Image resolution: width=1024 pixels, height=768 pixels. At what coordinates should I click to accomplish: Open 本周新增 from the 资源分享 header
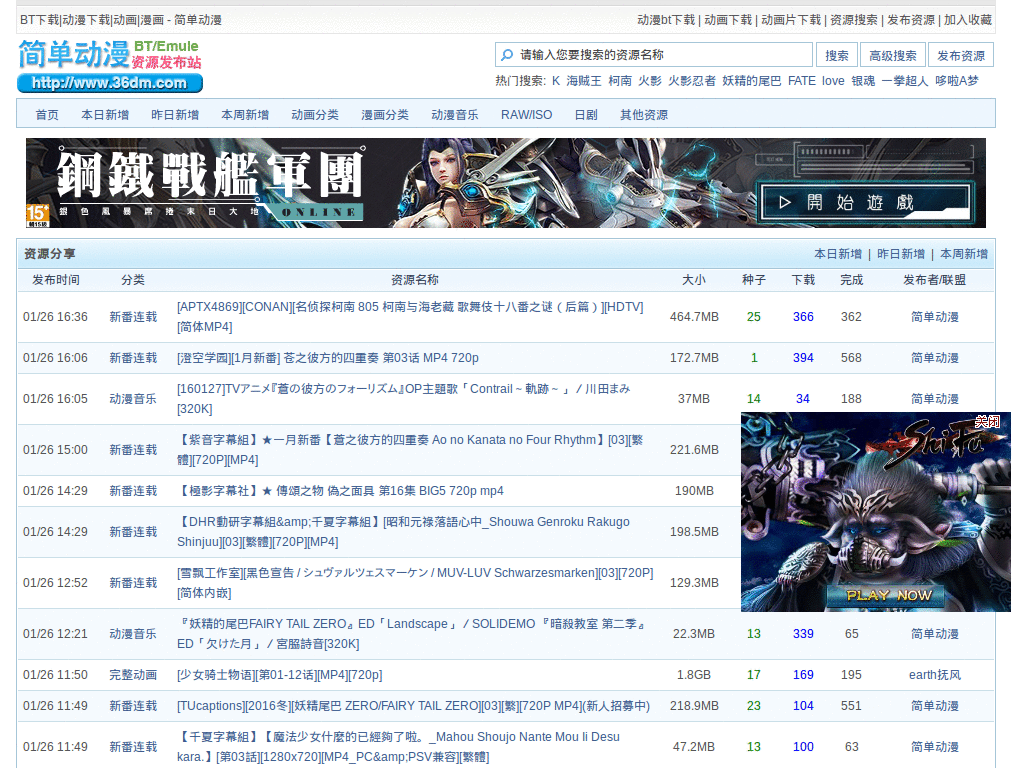point(963,254)
